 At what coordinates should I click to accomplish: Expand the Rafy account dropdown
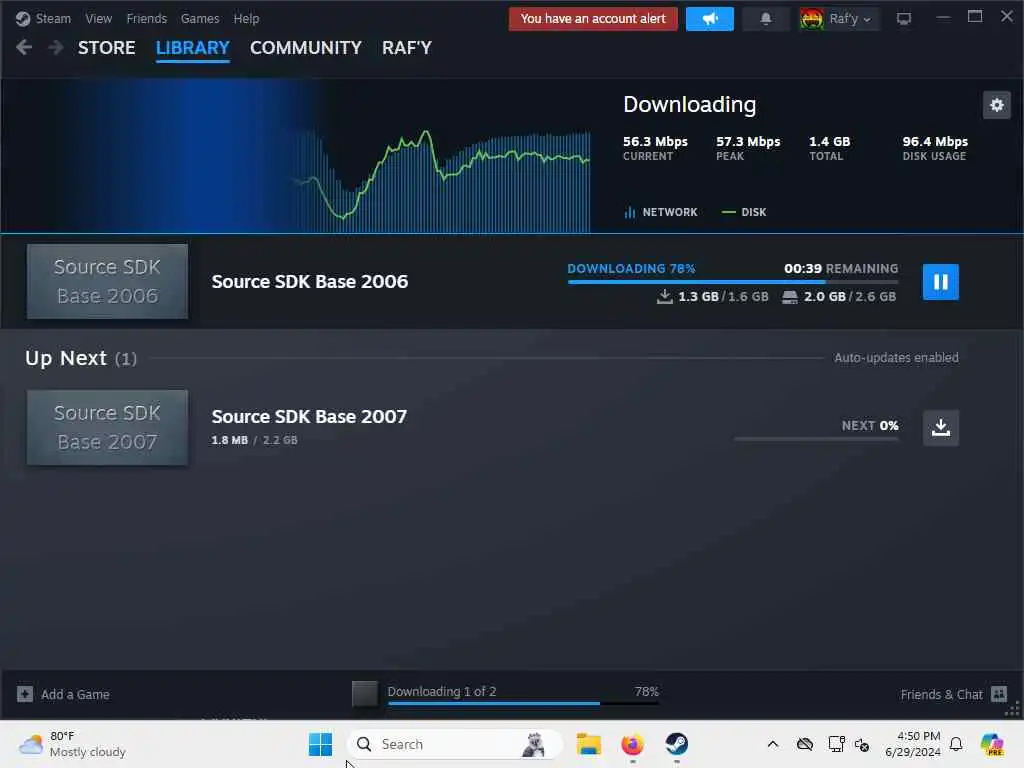click(850, 19)
